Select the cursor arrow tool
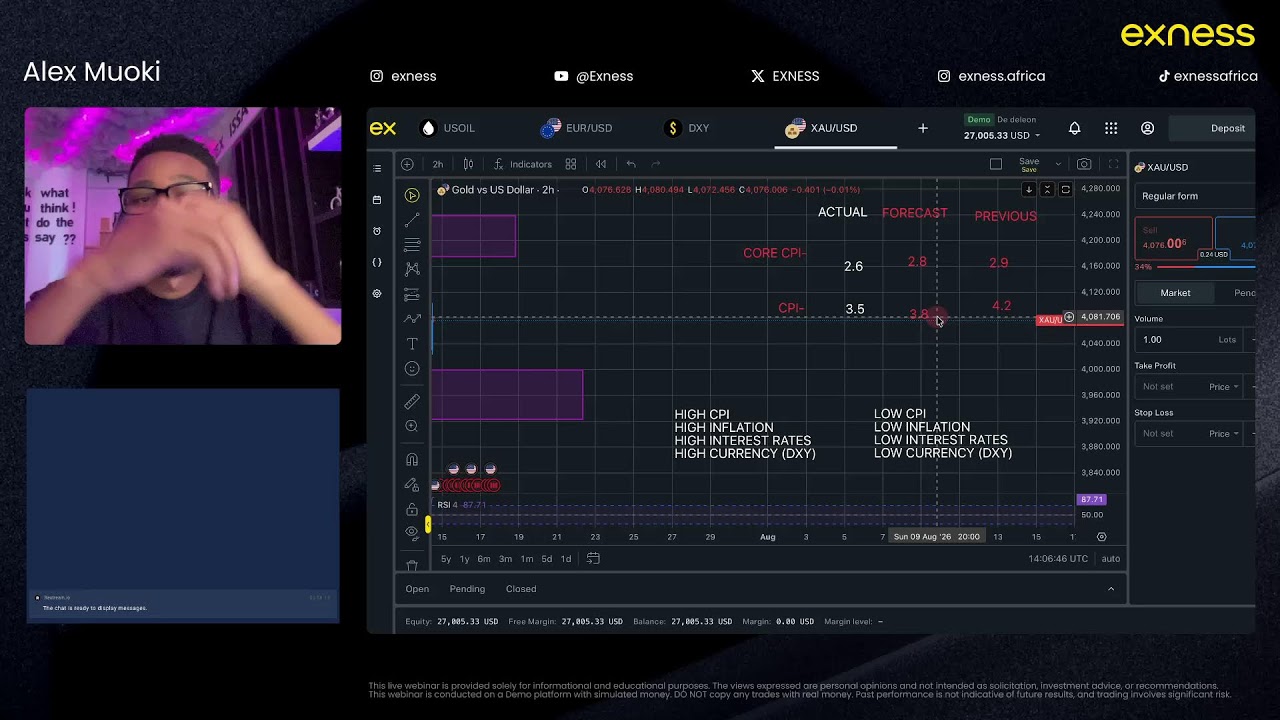Viewport: 1280px width, 720px height. tap(412, 195)
